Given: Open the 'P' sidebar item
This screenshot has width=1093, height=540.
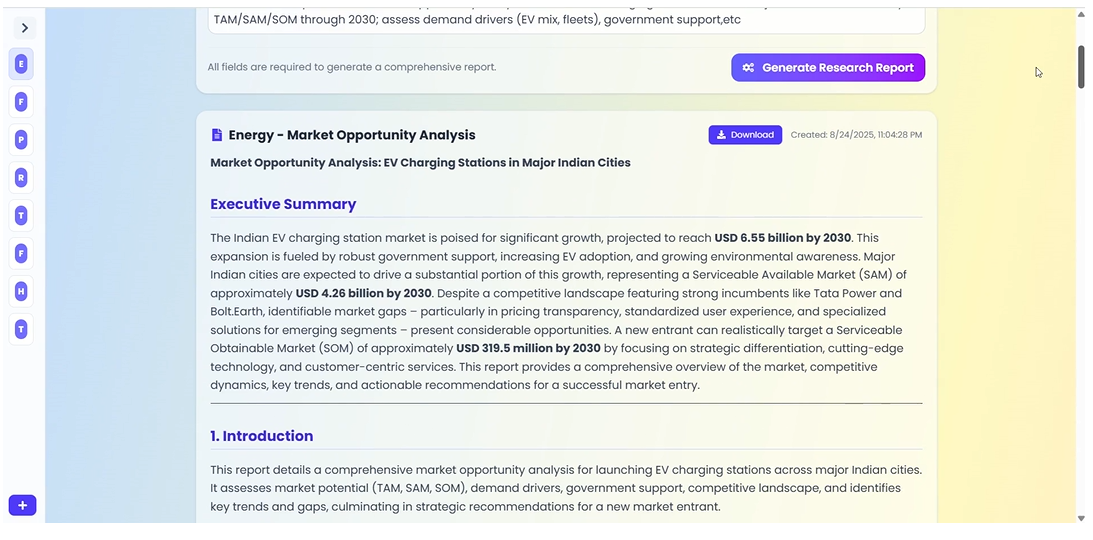Looking at the screenshot, I should [x=21, y=140].
